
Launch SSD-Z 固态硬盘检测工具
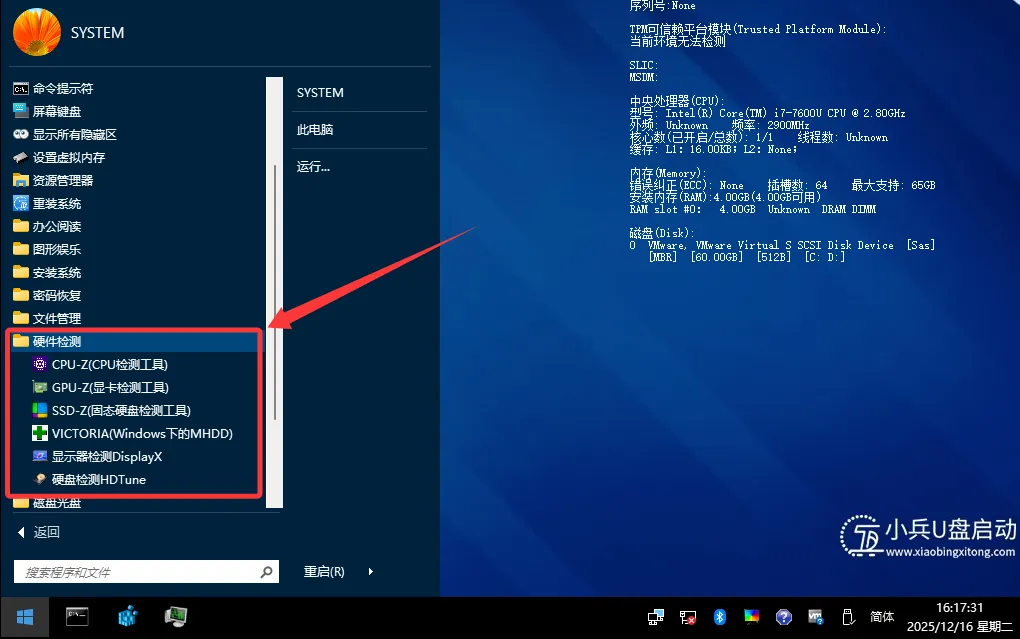pos(123,410)
